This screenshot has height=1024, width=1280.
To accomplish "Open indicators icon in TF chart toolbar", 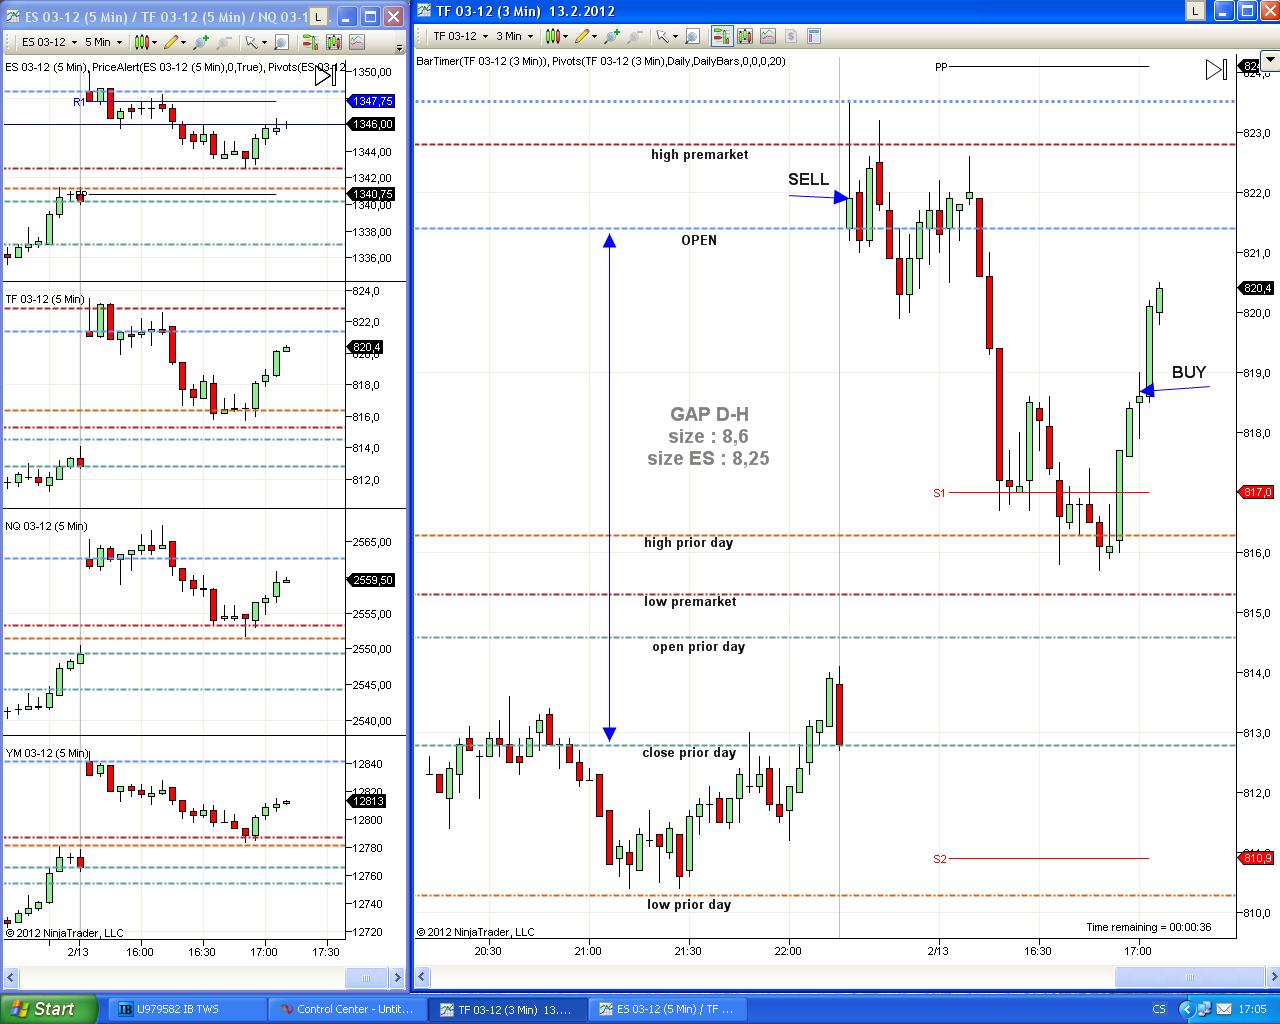I will [768, 36].
